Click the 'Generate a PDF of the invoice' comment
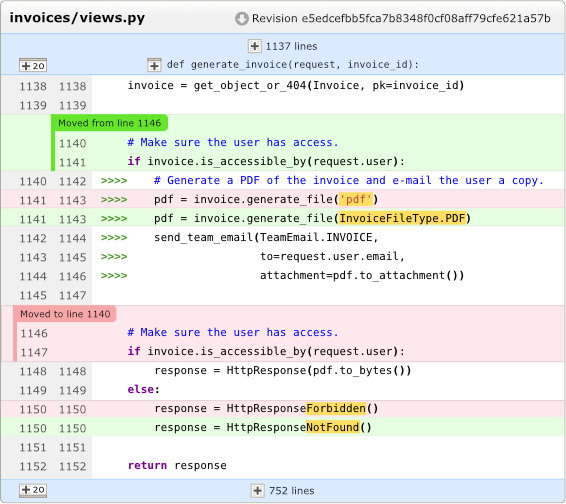This screenshot has height=504, width=566. 348,181
